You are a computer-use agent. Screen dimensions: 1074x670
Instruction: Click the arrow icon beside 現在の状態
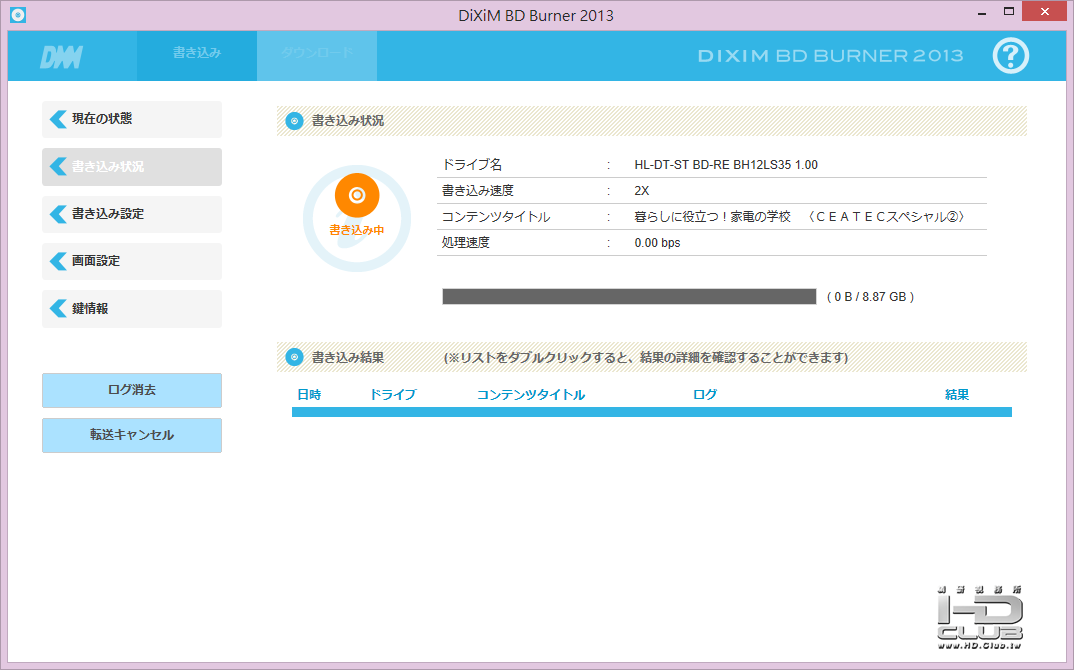tap(58, 119)
